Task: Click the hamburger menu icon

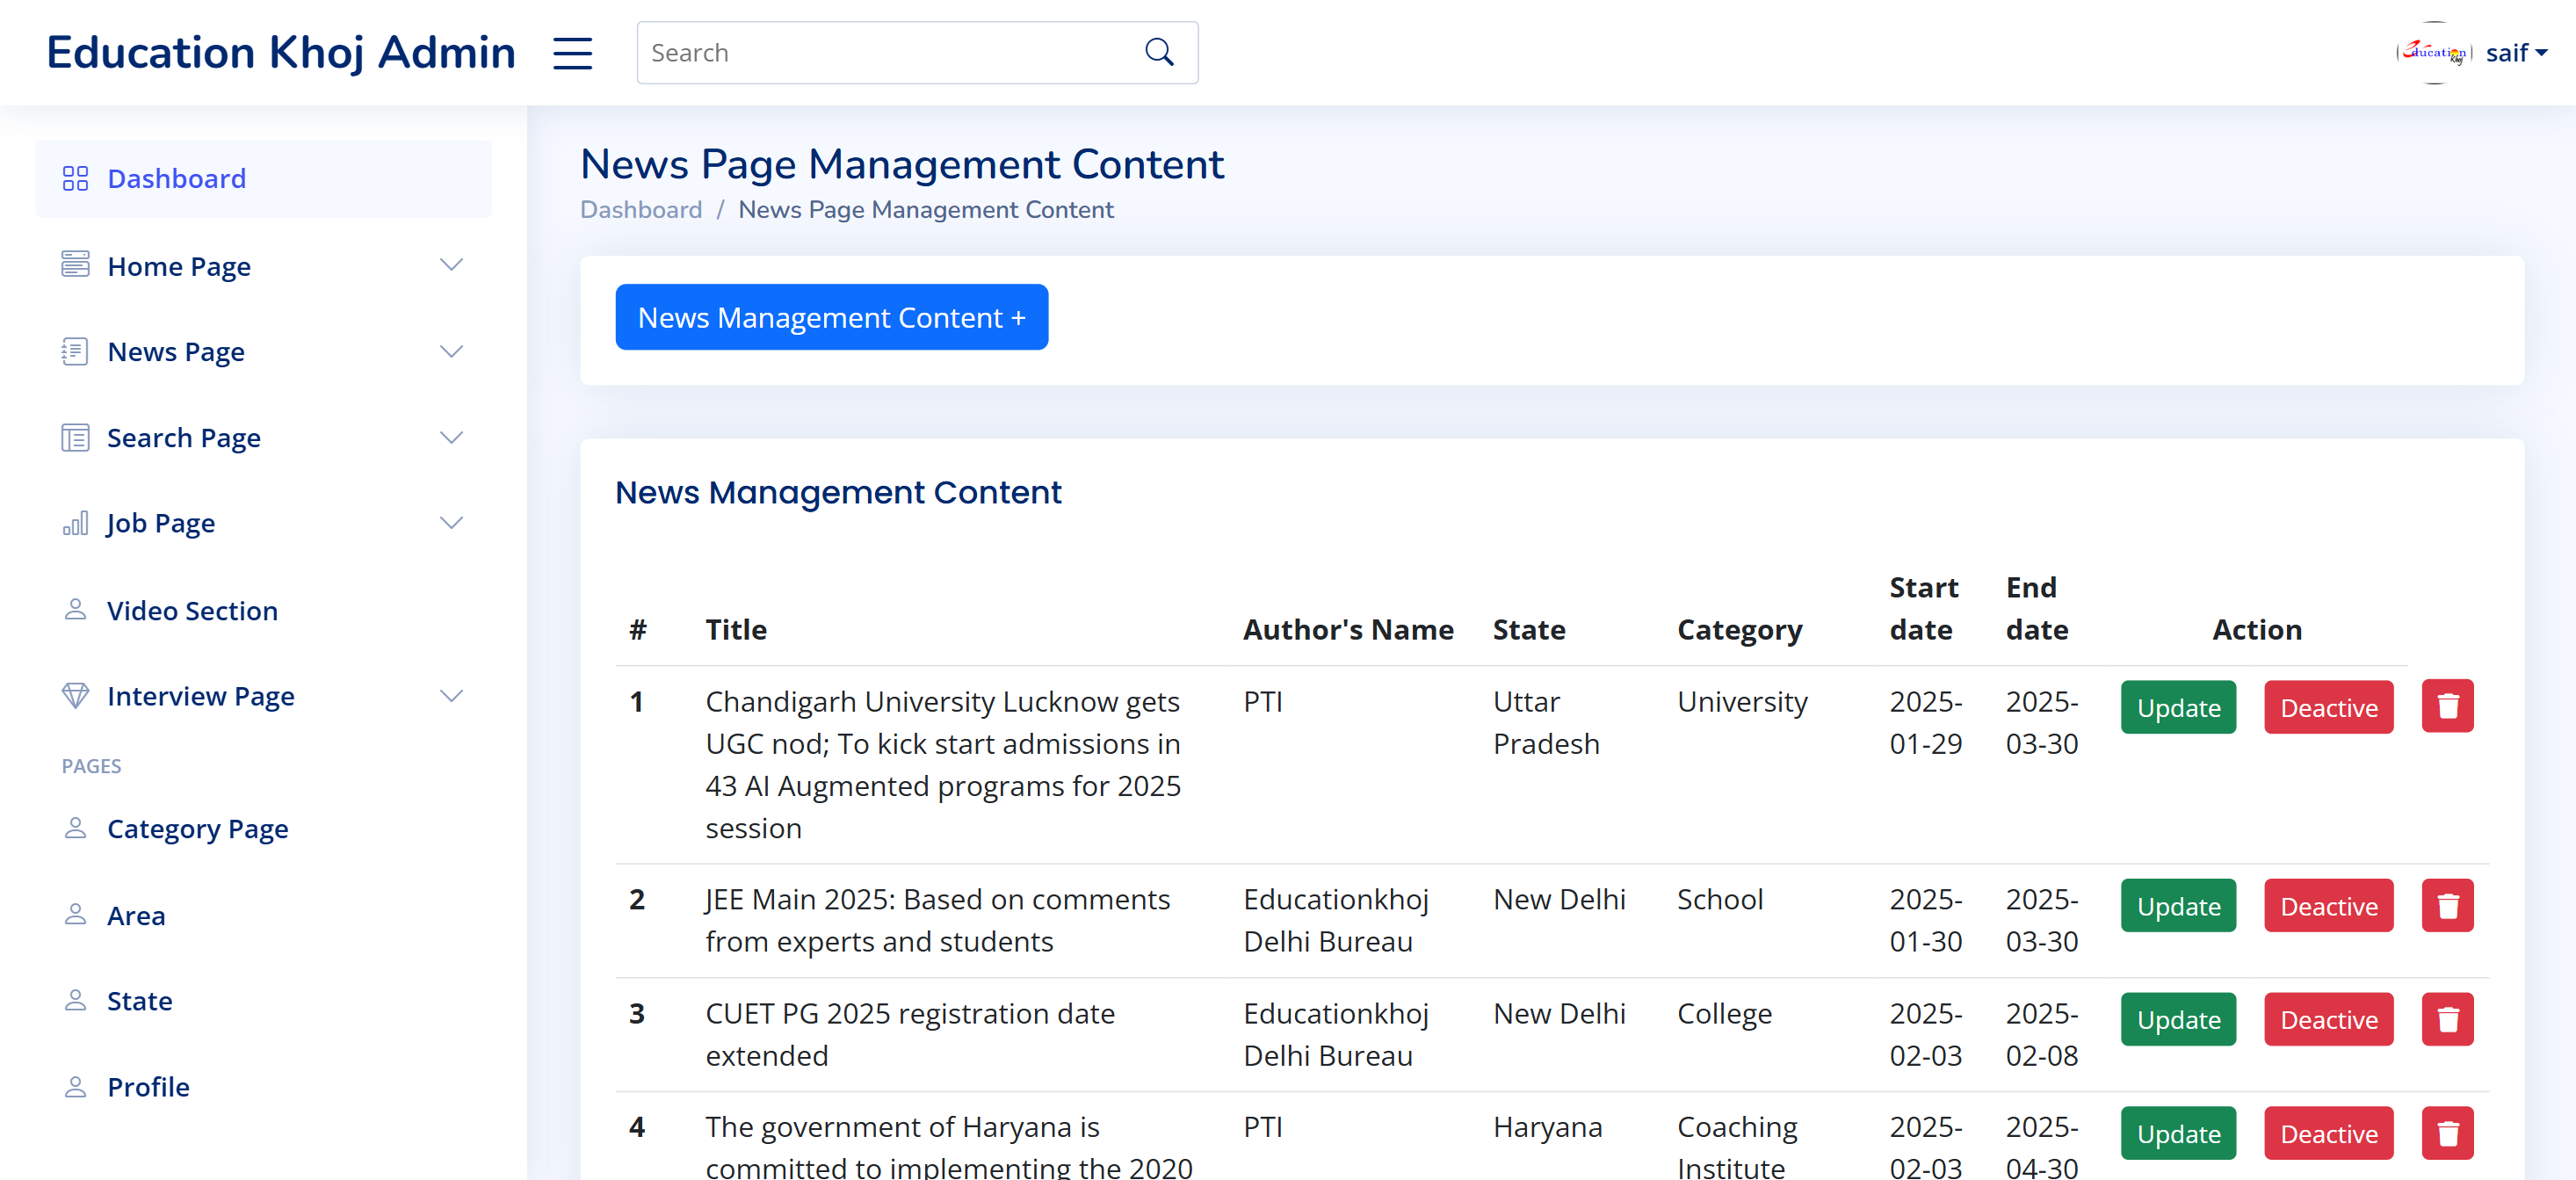Action: (x=572, y=52)
